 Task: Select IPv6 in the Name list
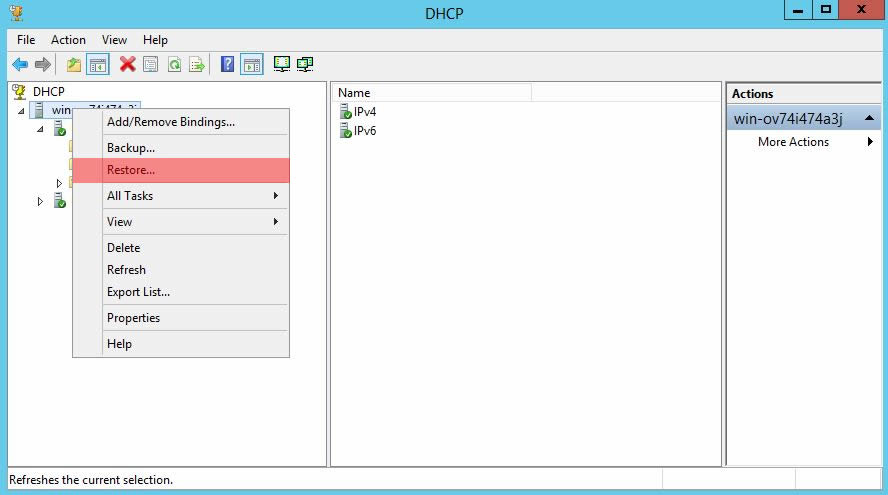point(364,131)
